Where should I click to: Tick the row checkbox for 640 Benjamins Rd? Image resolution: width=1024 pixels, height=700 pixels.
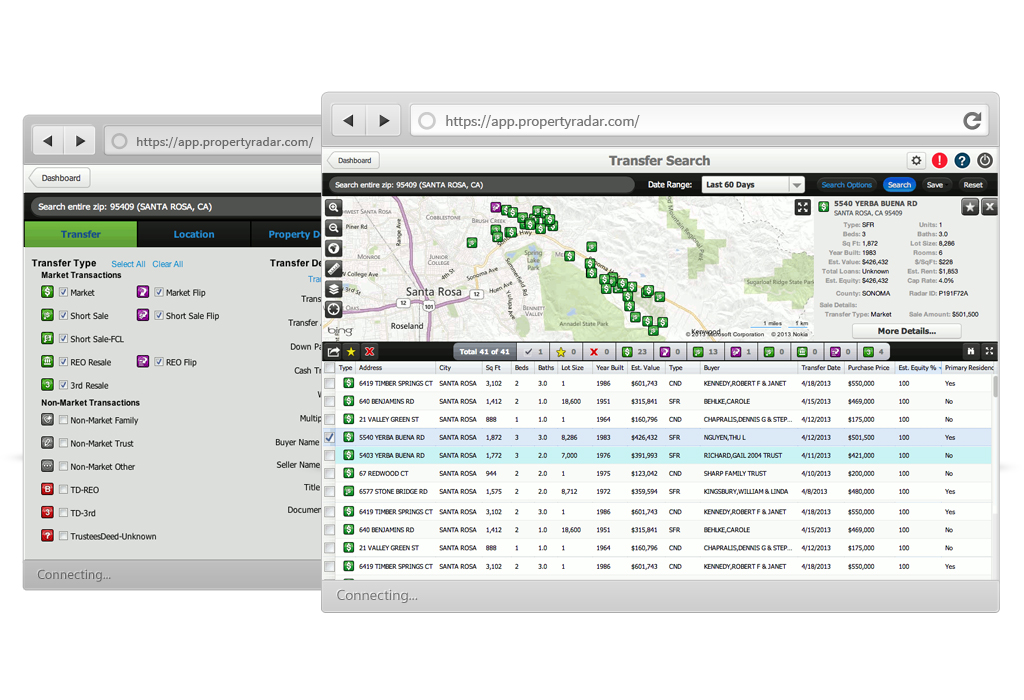330,401
